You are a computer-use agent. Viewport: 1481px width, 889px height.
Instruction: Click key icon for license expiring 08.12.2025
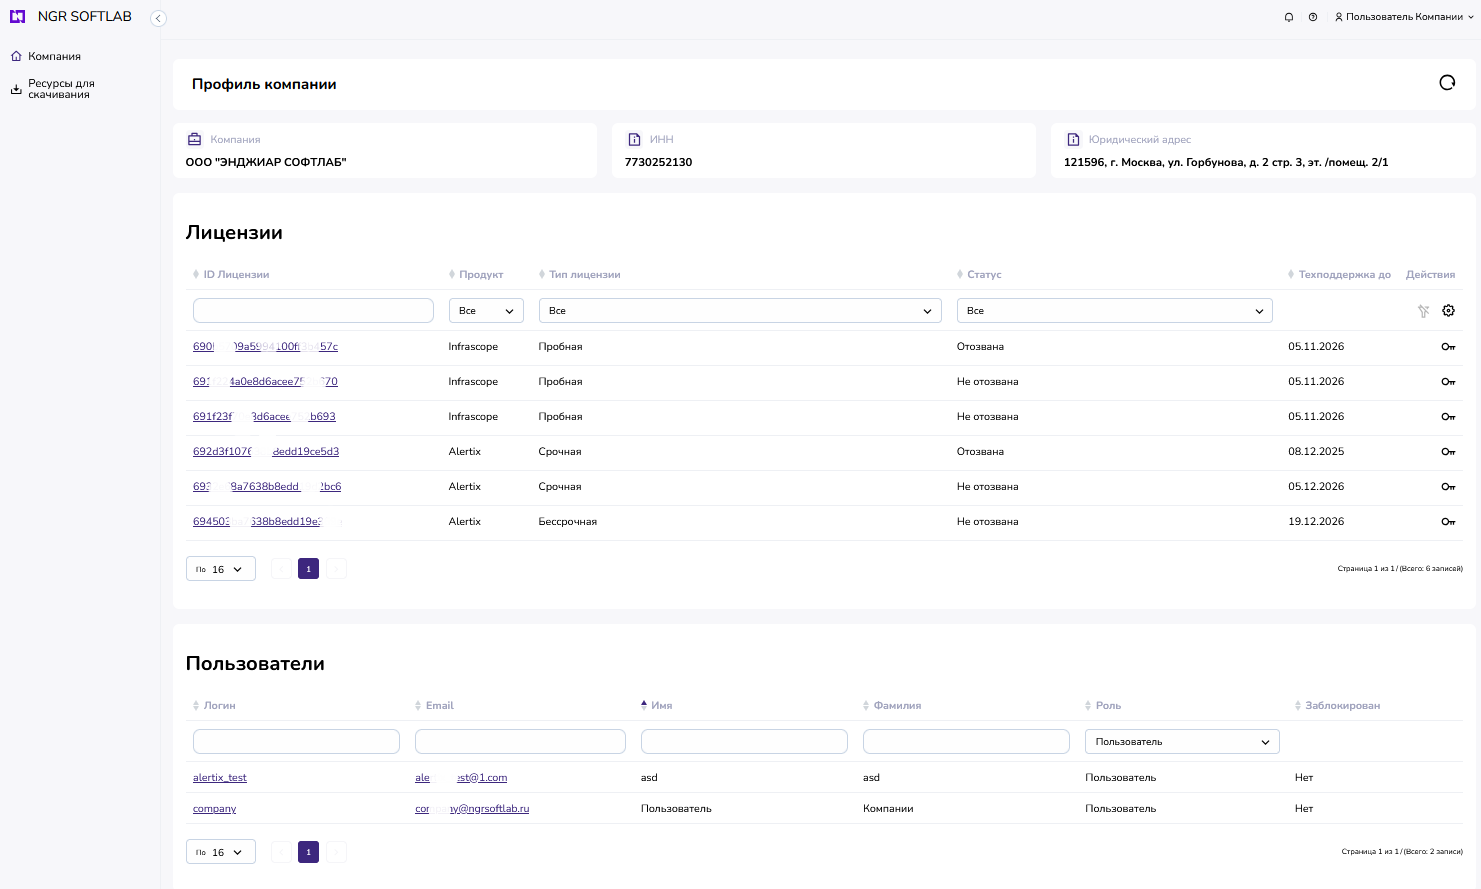pos(1448,452)
